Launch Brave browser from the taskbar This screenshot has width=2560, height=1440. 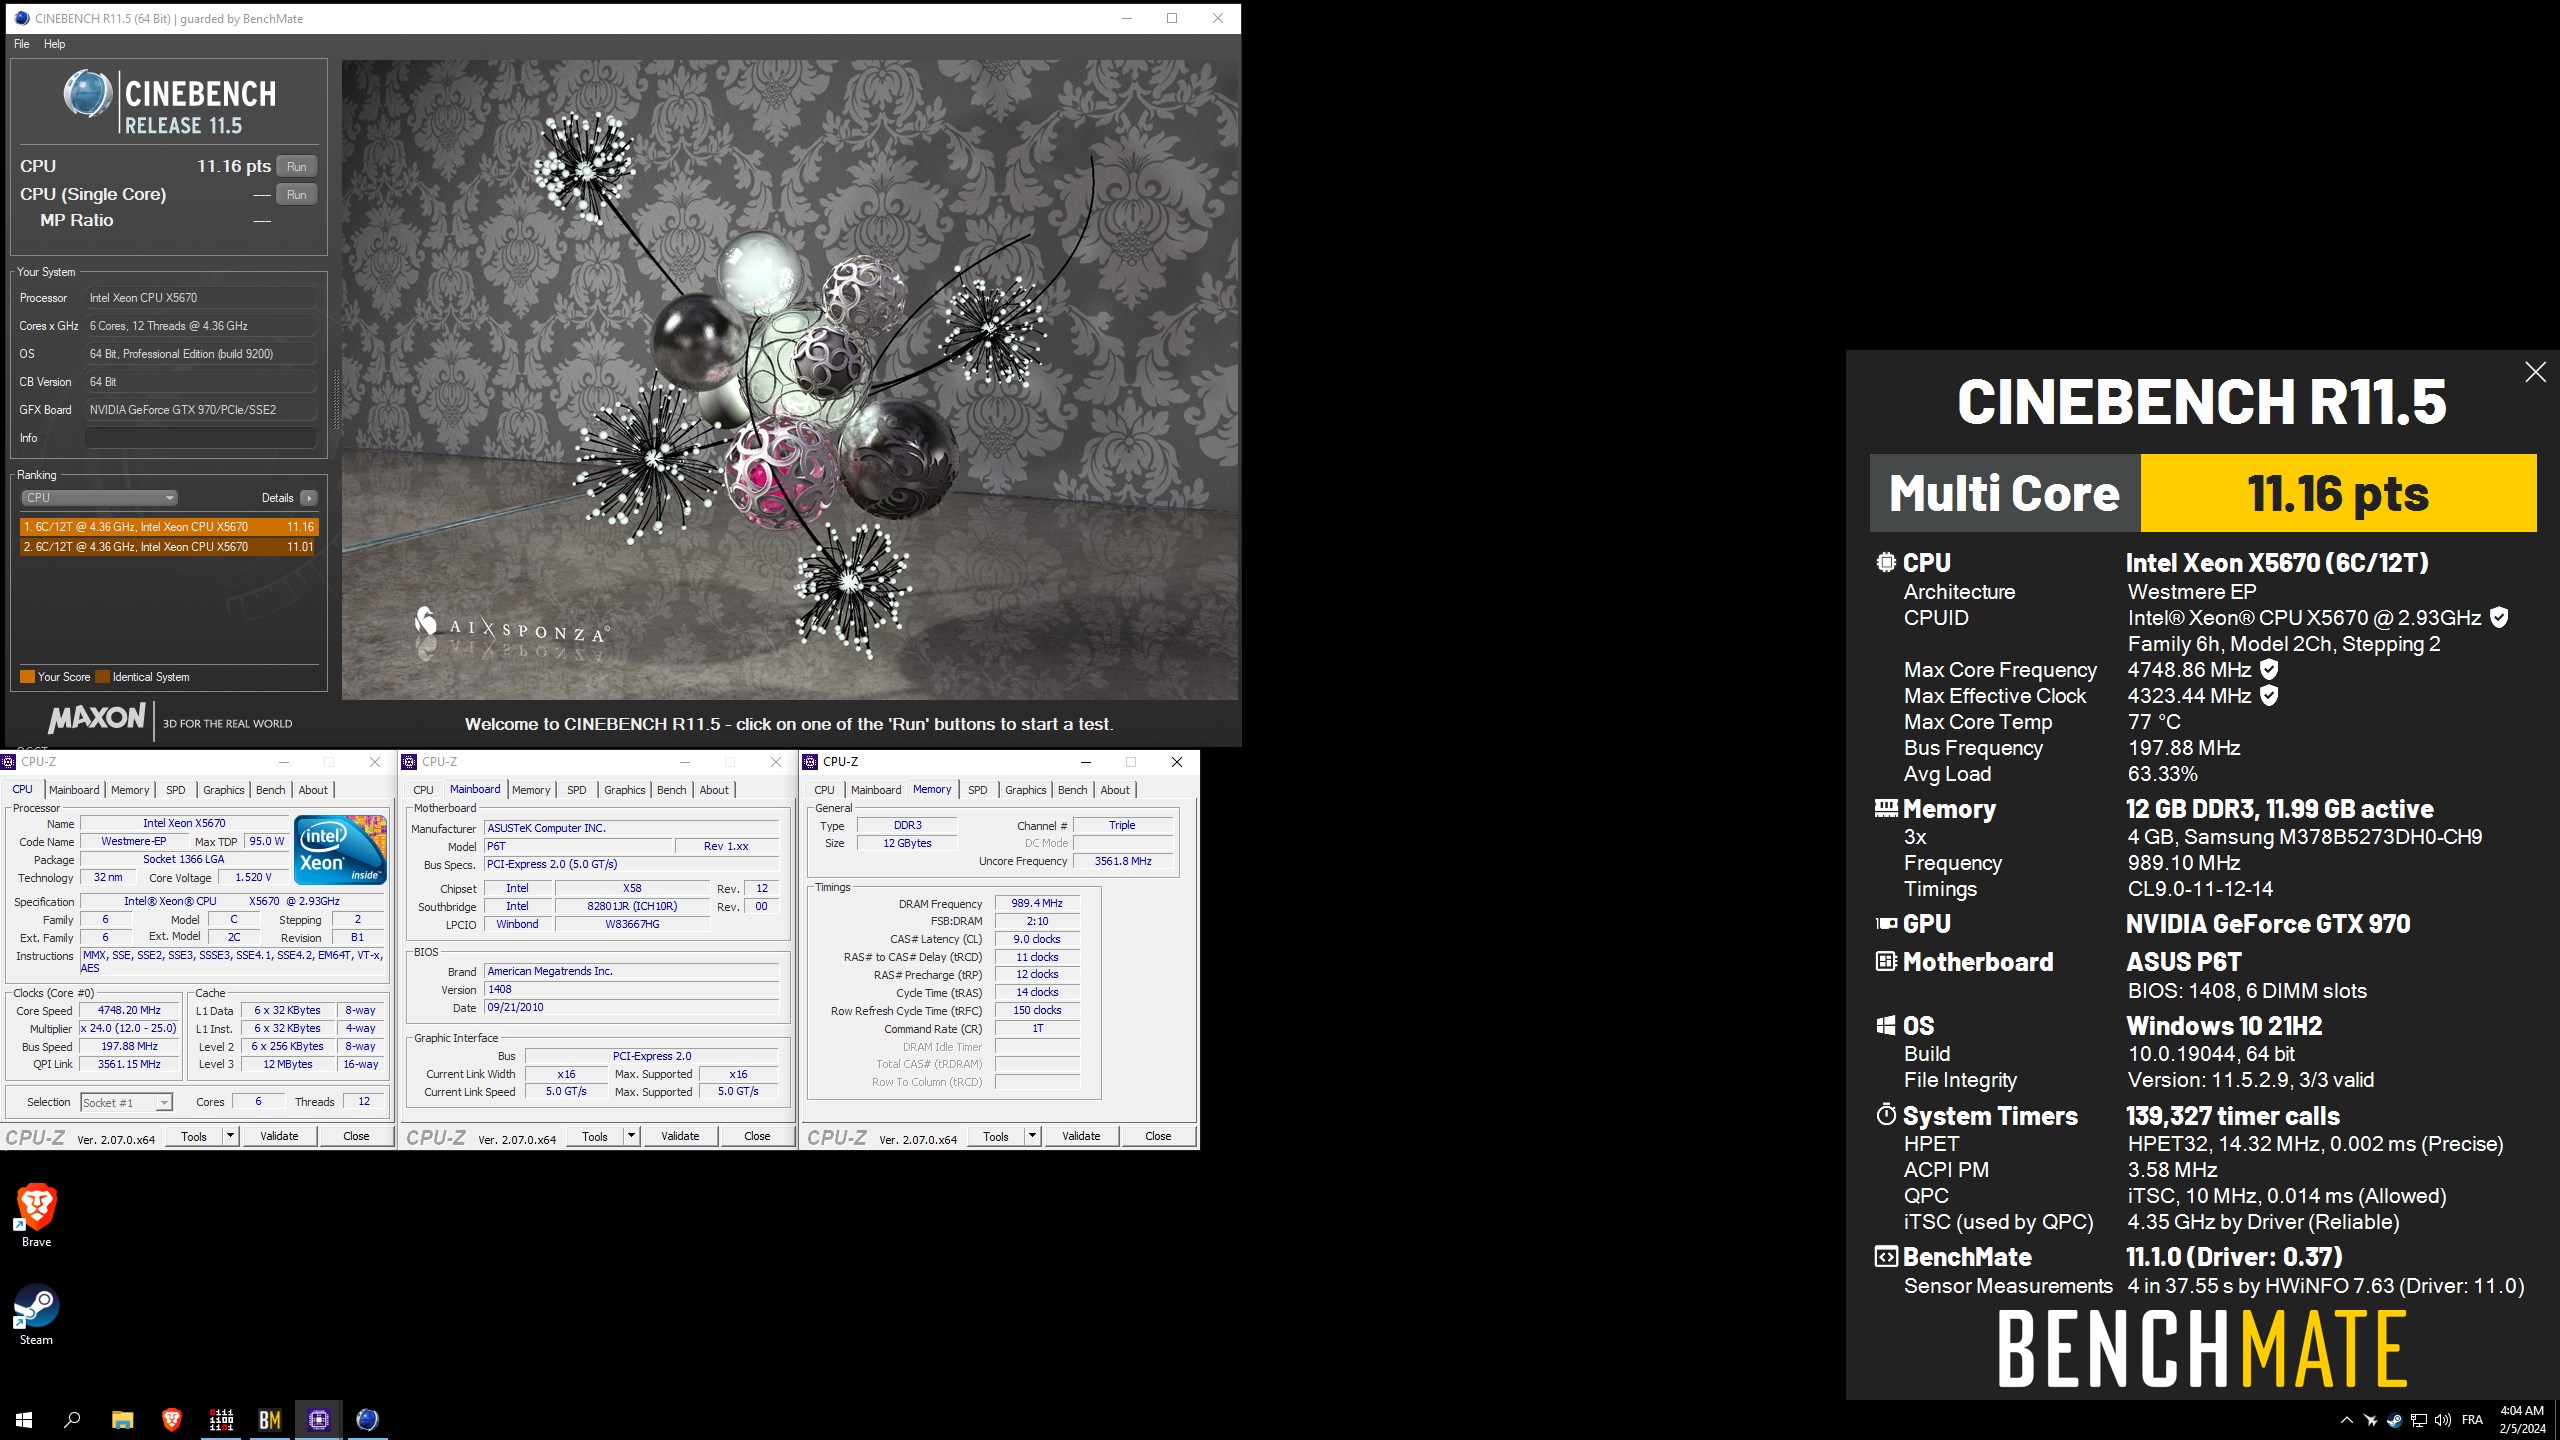pyautogui.click(x=172, y=1419)
